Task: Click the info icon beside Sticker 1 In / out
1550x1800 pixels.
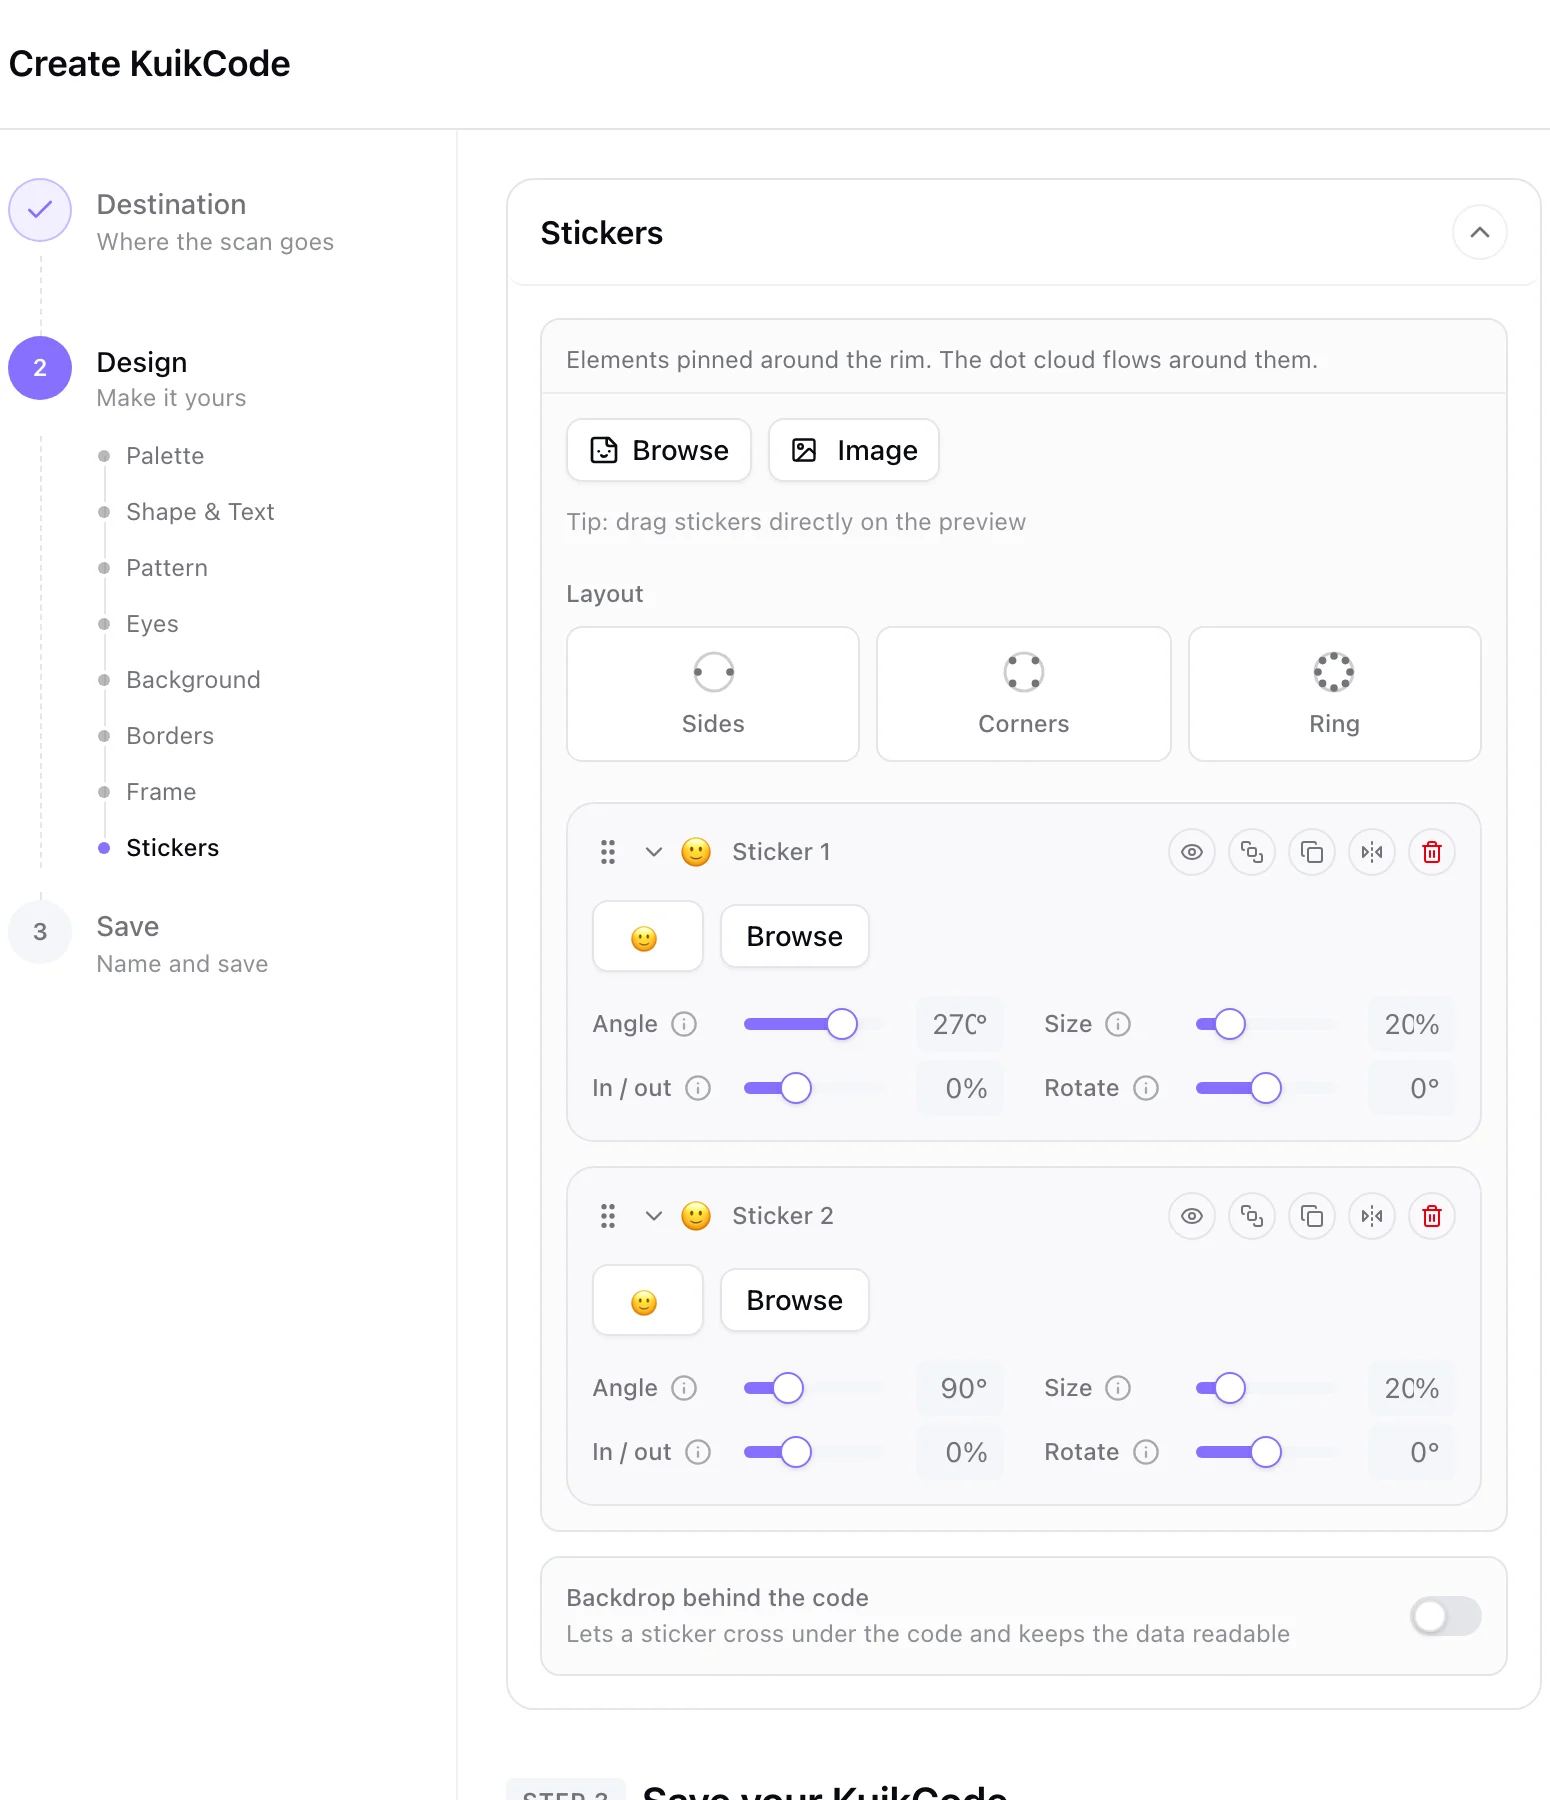Action: 698,1088
